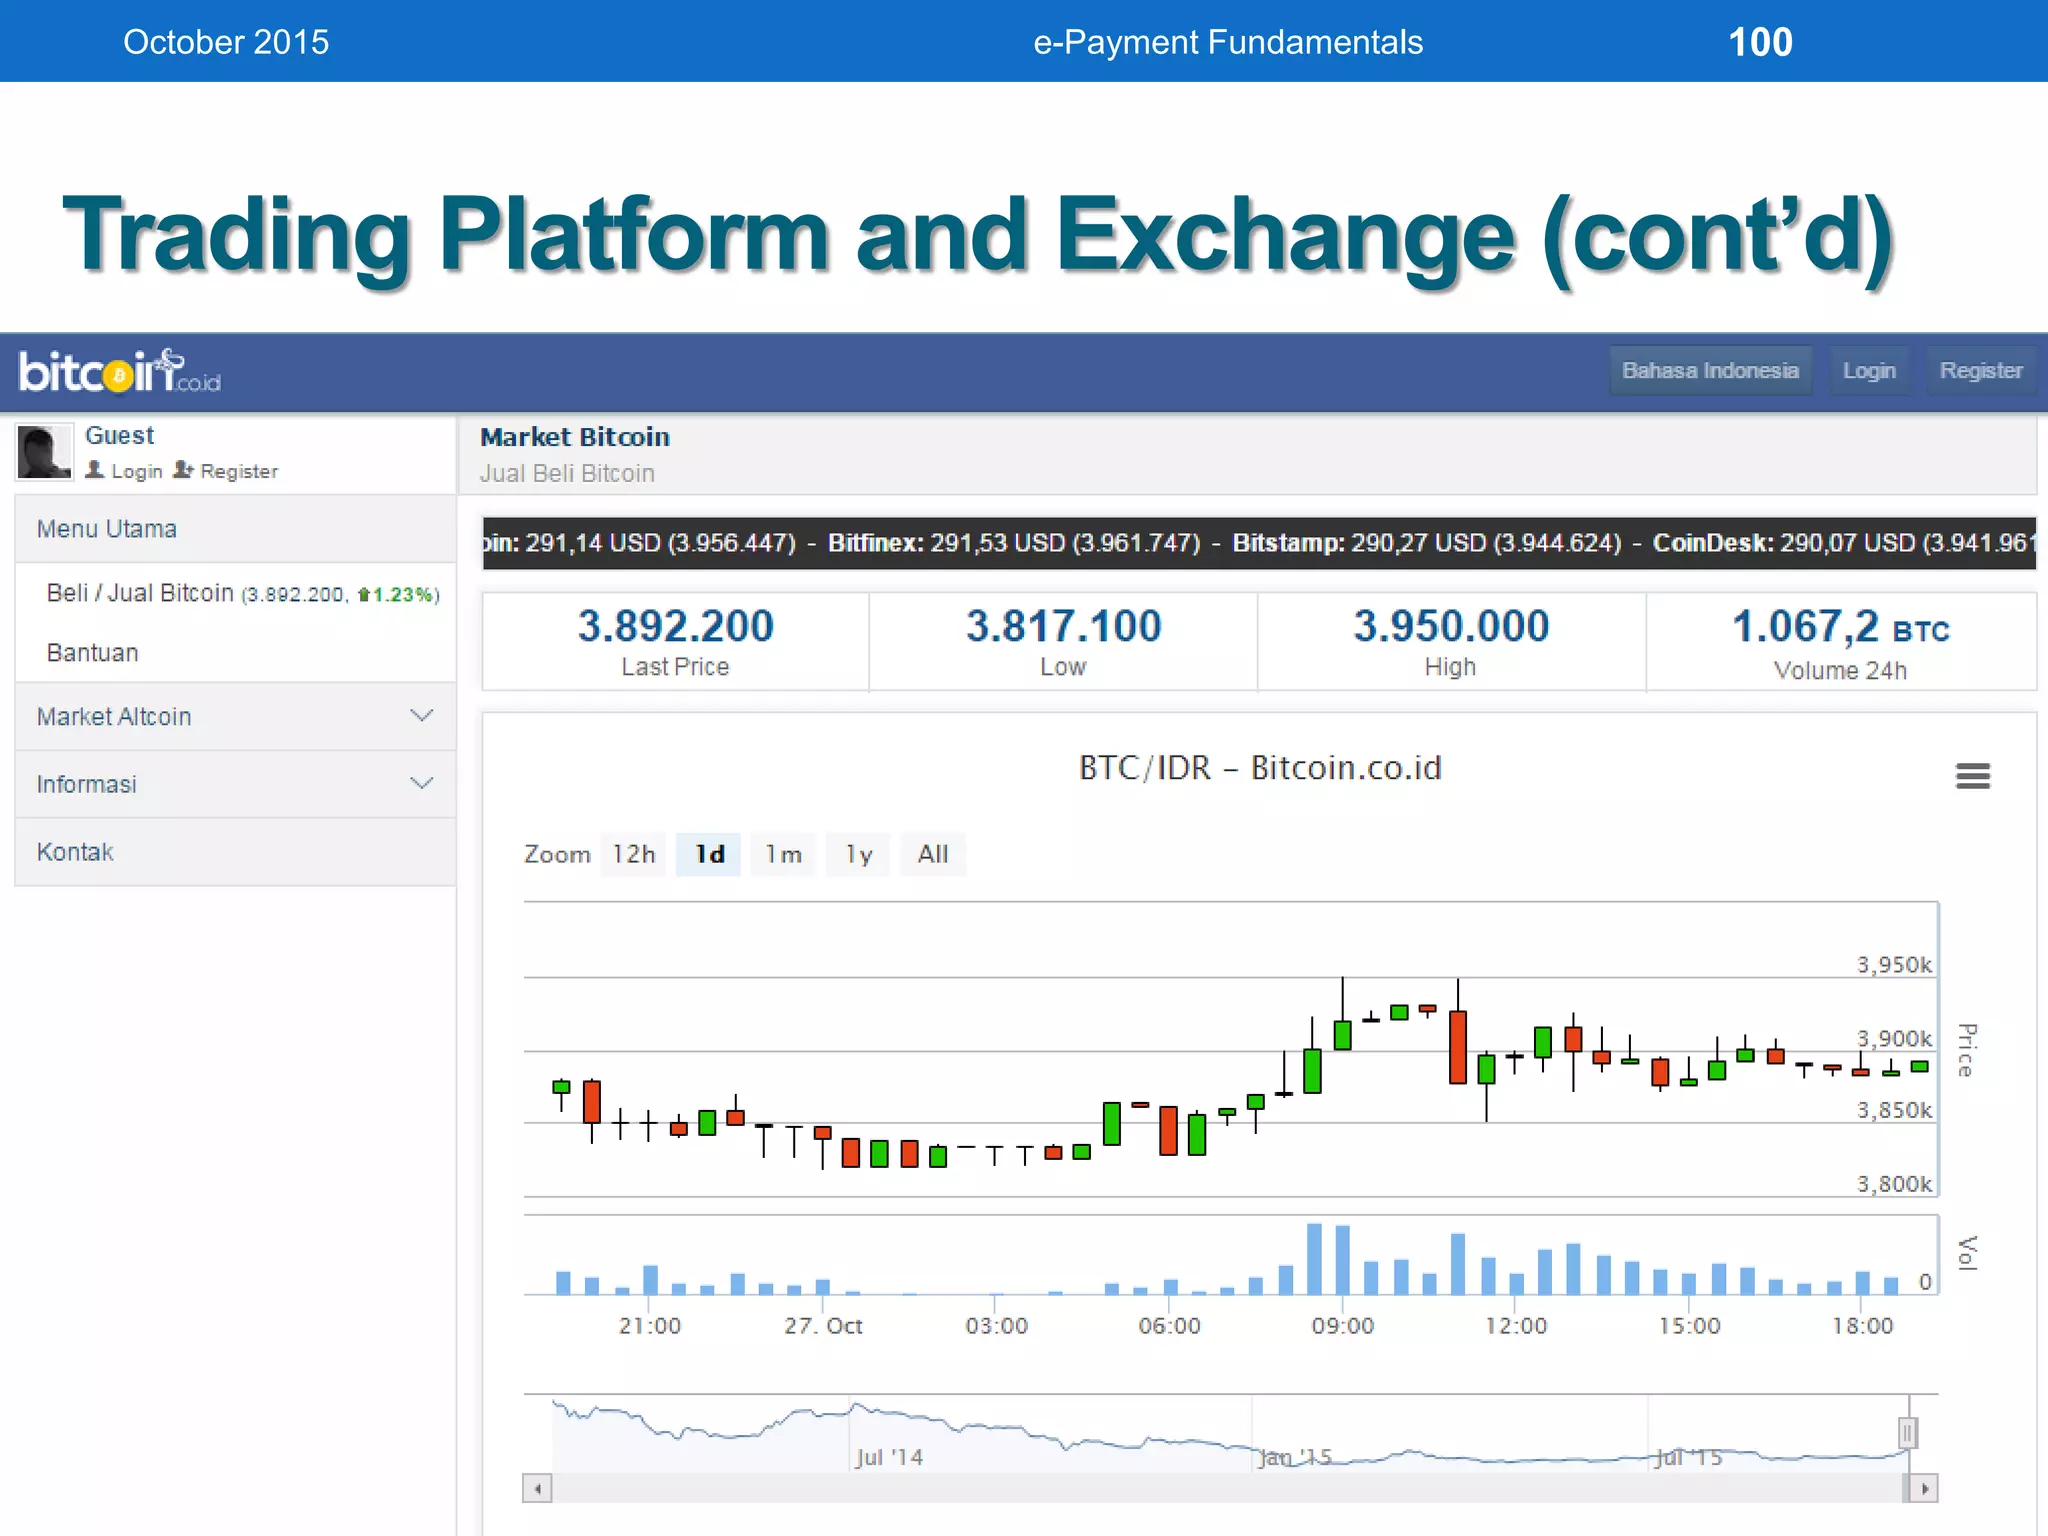Expand the Informasi chevron
This screenshot has height=1536, width=2048.
click(x=422, y=783)
